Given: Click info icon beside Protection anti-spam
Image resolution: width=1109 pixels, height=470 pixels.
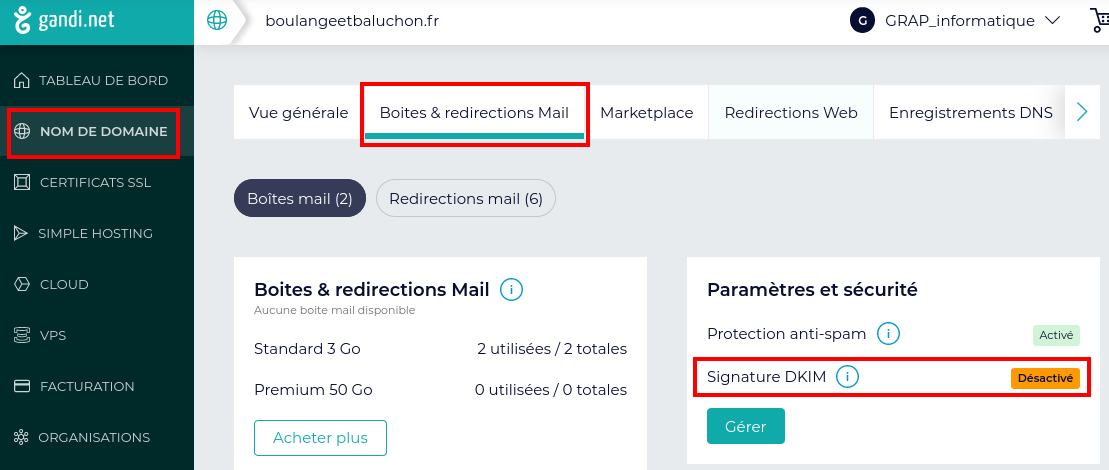Looking at the screenshot, I should pyautogui.click(x=888, y=334).
